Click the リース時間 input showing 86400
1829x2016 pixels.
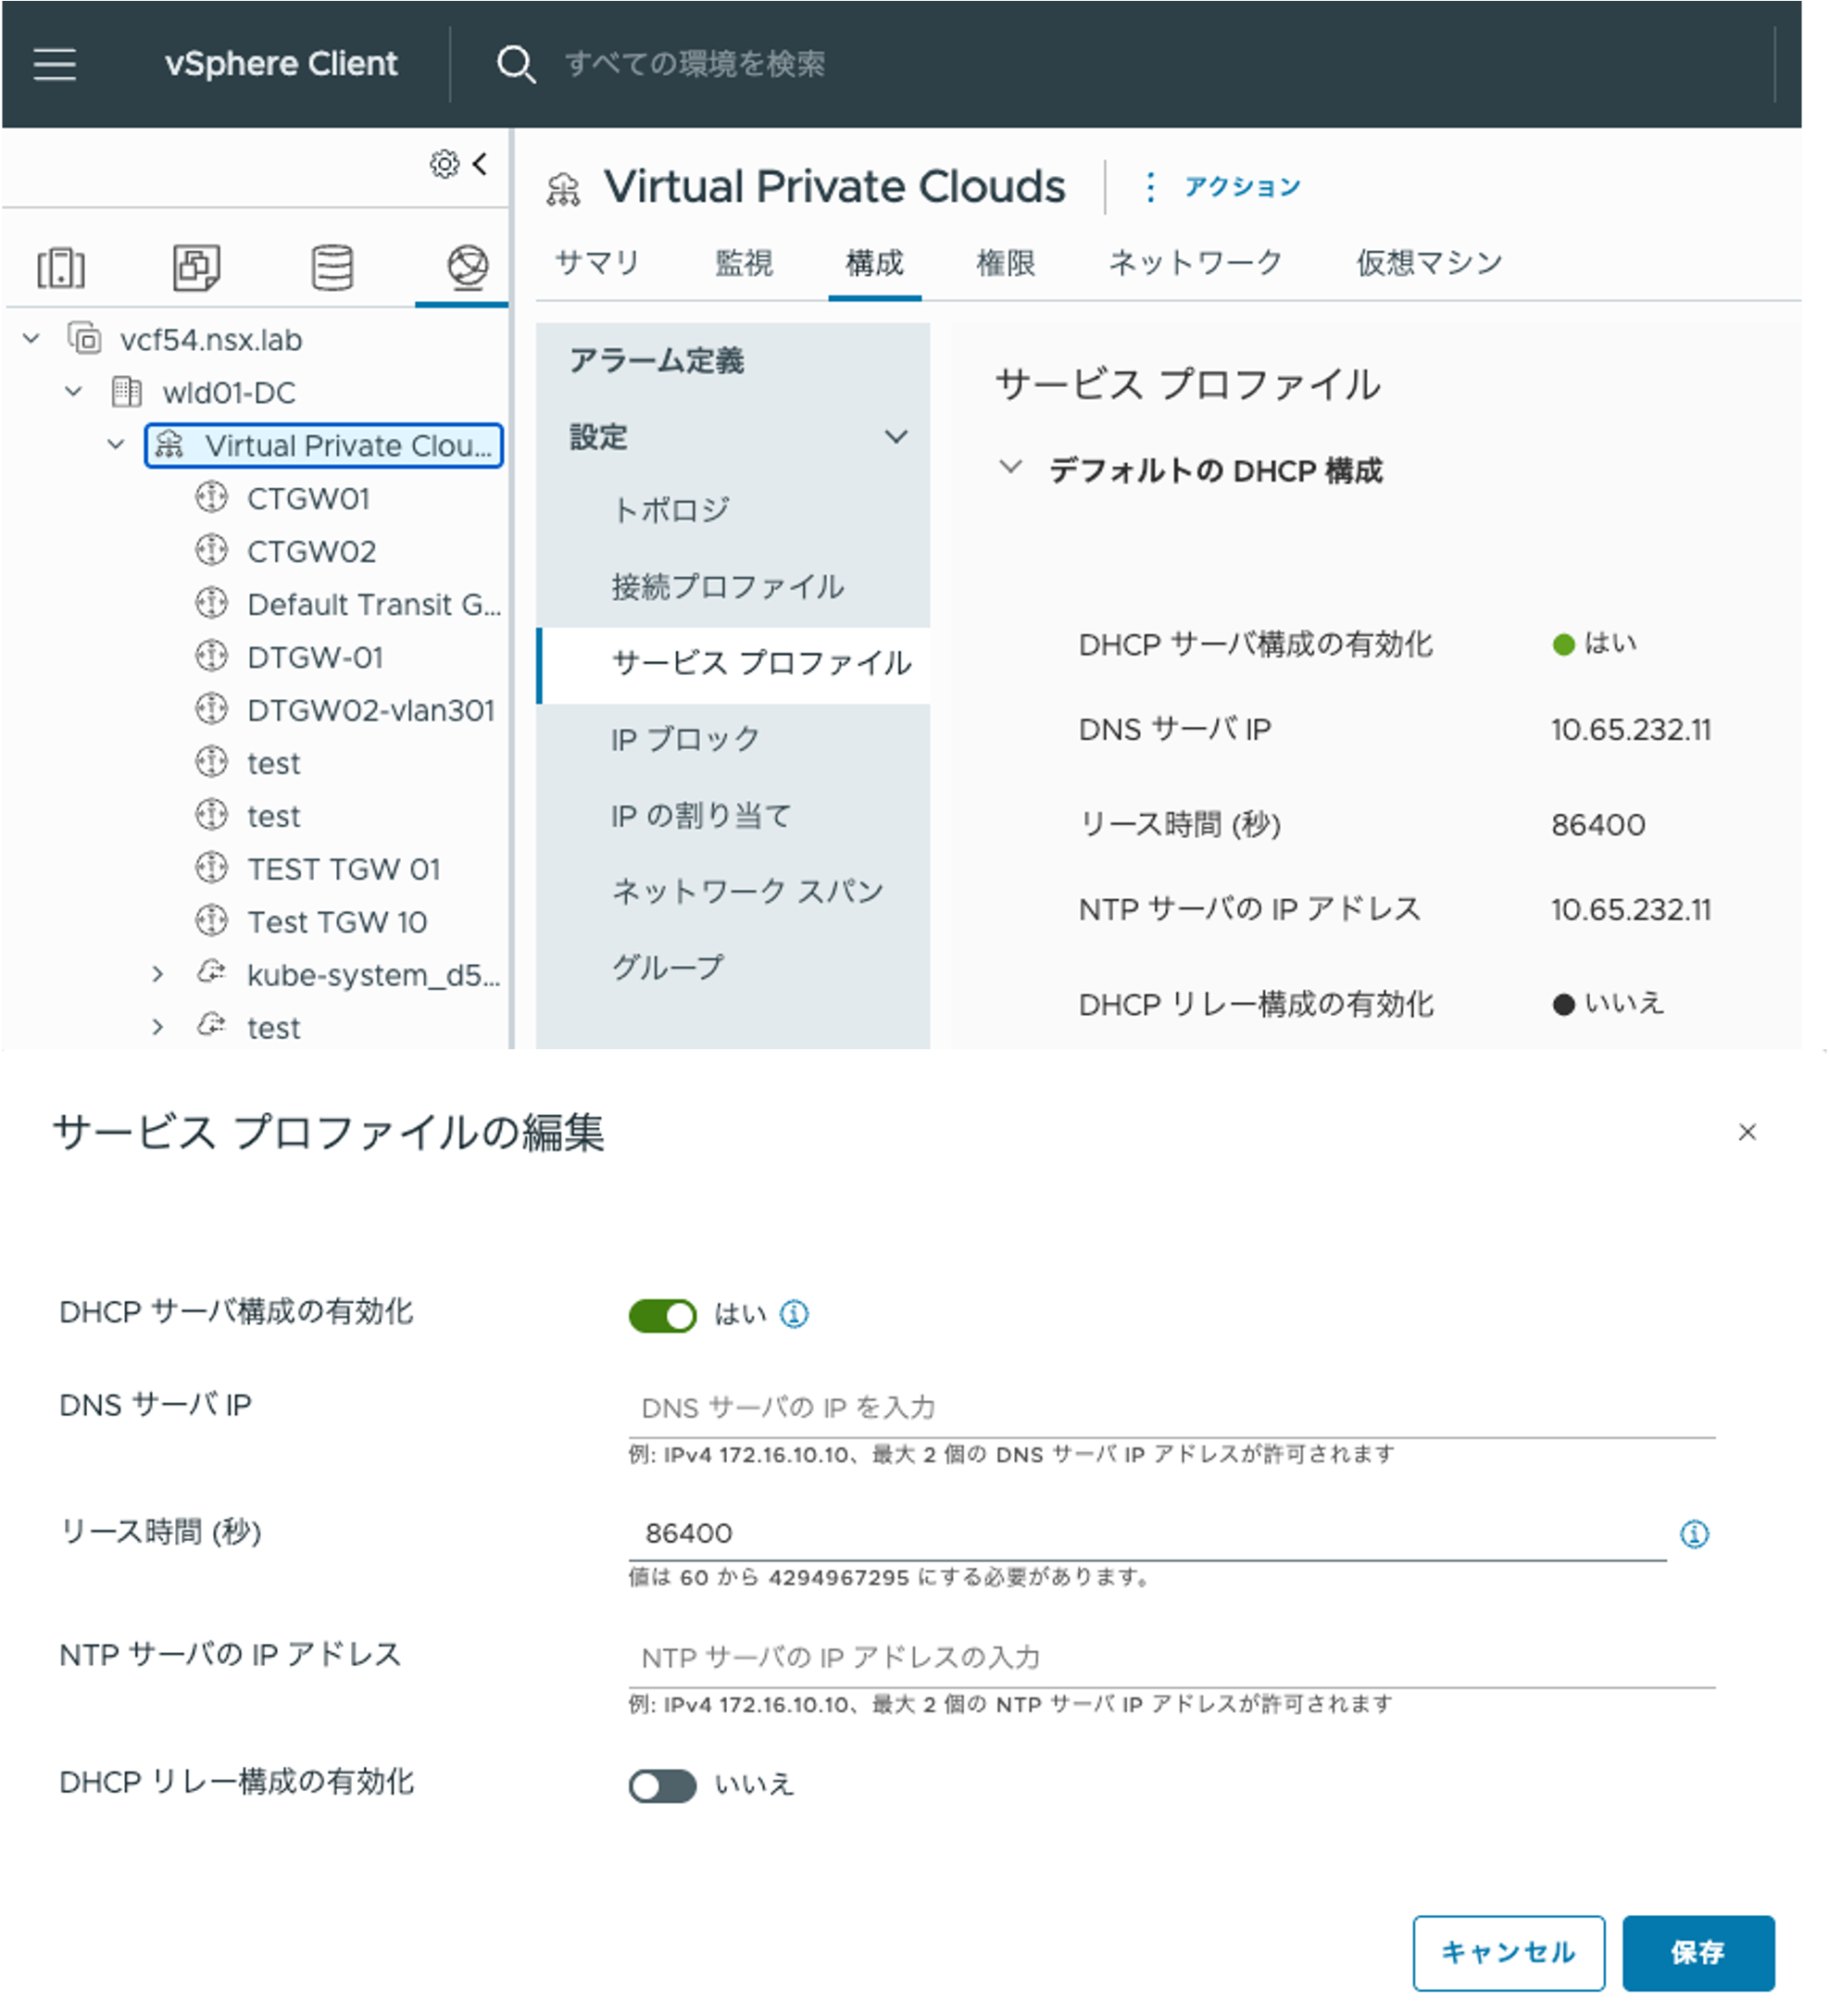[1147, 1534]
